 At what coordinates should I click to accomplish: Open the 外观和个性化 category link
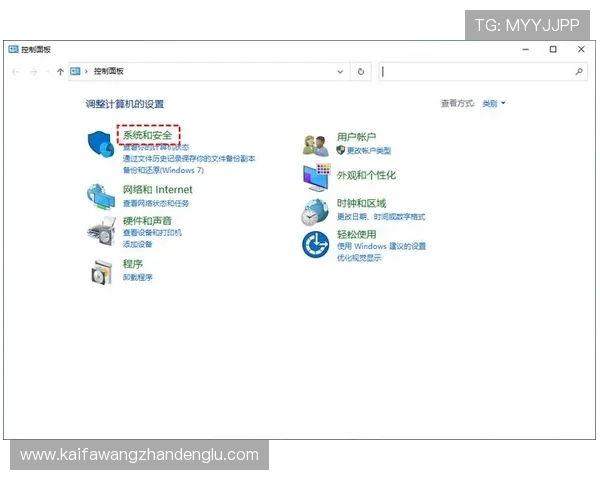click(367, 175)
